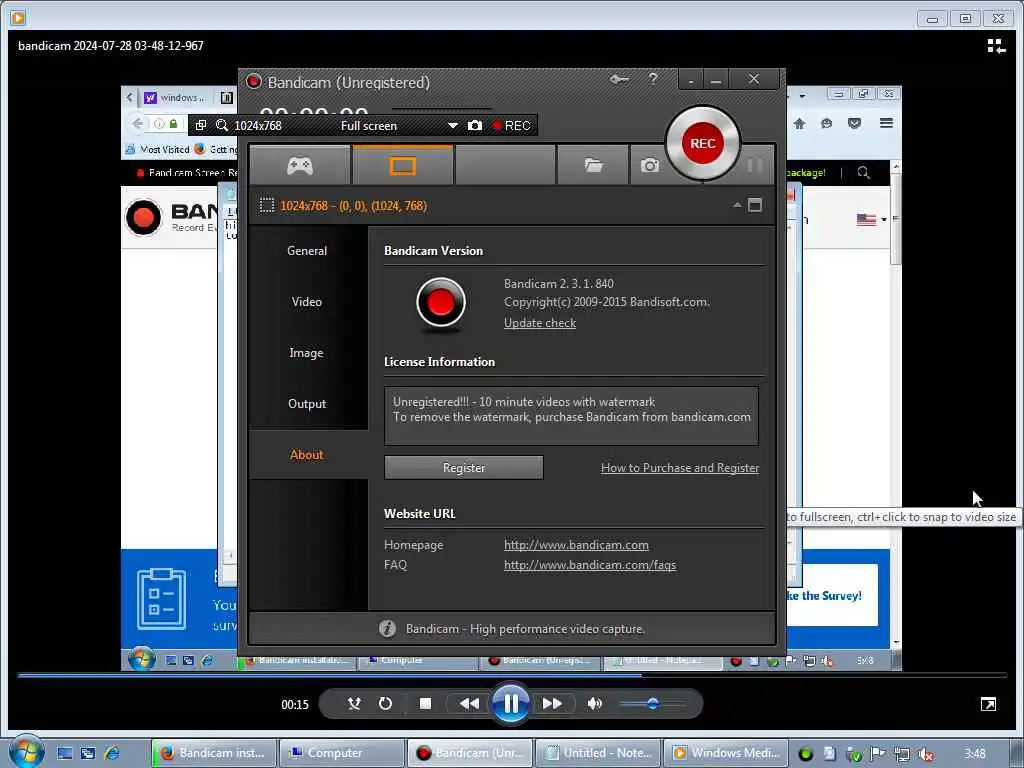Click the Firefox home icon
The image size is (1024, 768).
click(799, 123)
